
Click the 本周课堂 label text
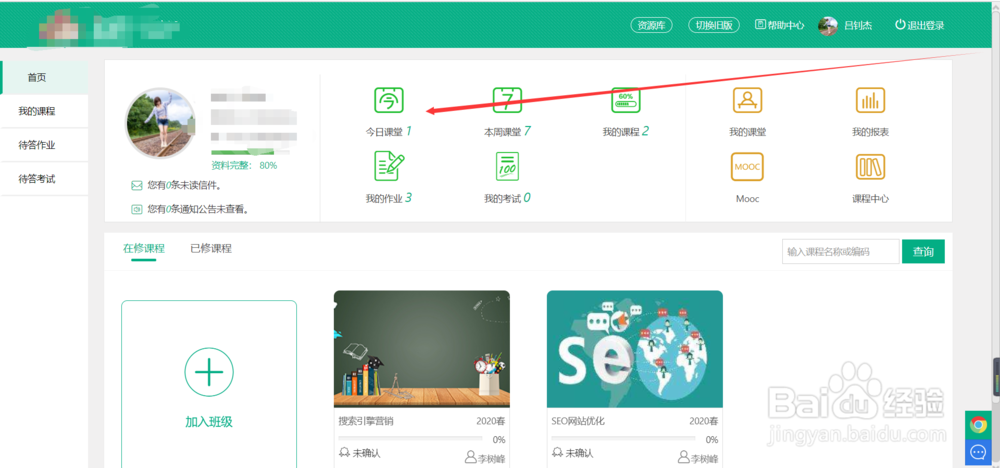503,132
